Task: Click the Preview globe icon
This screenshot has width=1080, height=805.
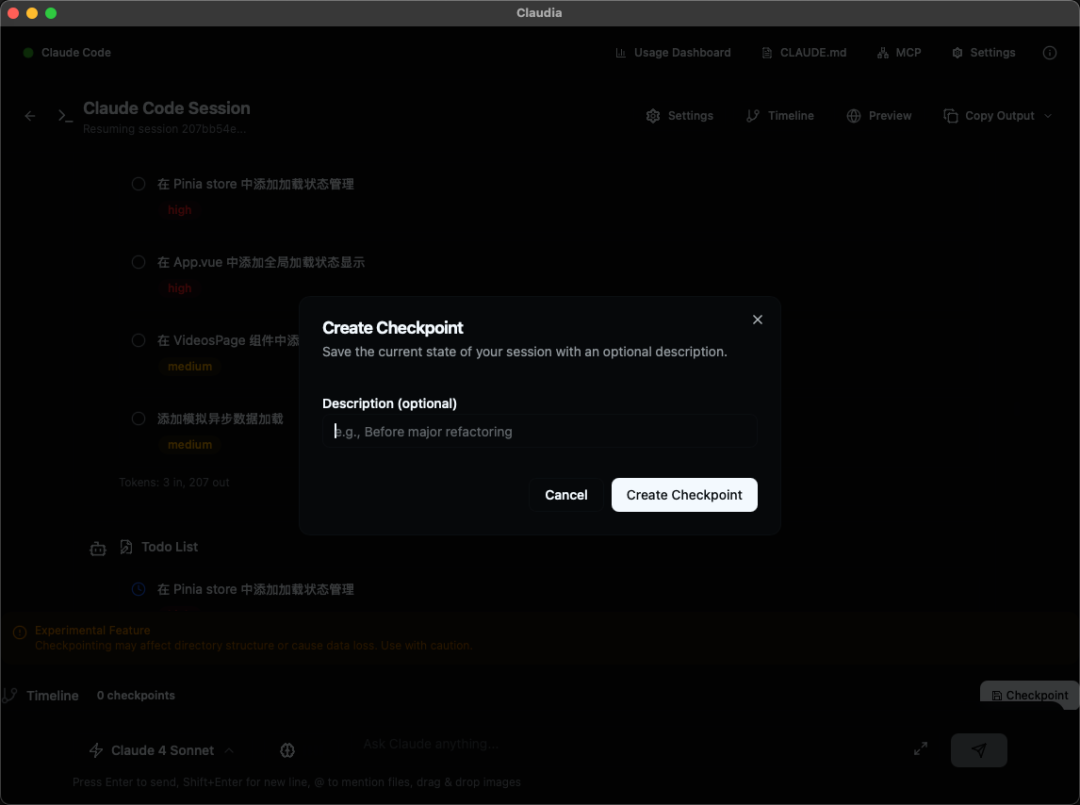Action: (853, 116)
